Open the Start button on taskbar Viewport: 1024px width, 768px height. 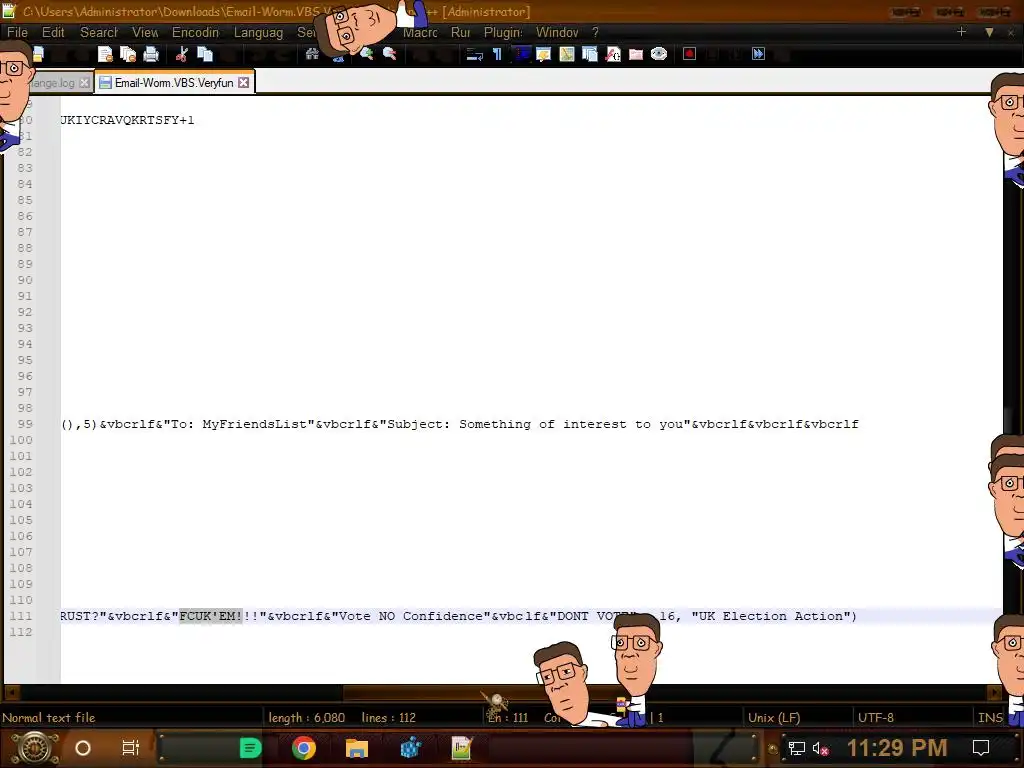(x=35, y=748)
